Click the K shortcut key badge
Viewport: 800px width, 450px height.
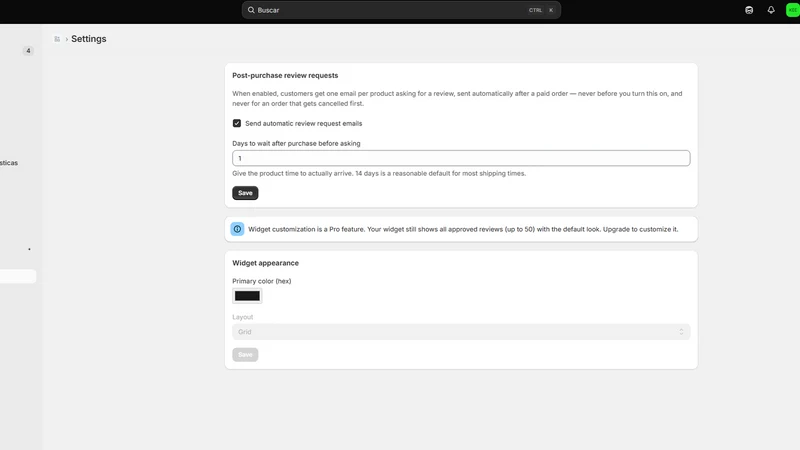(x=551, y=10)
